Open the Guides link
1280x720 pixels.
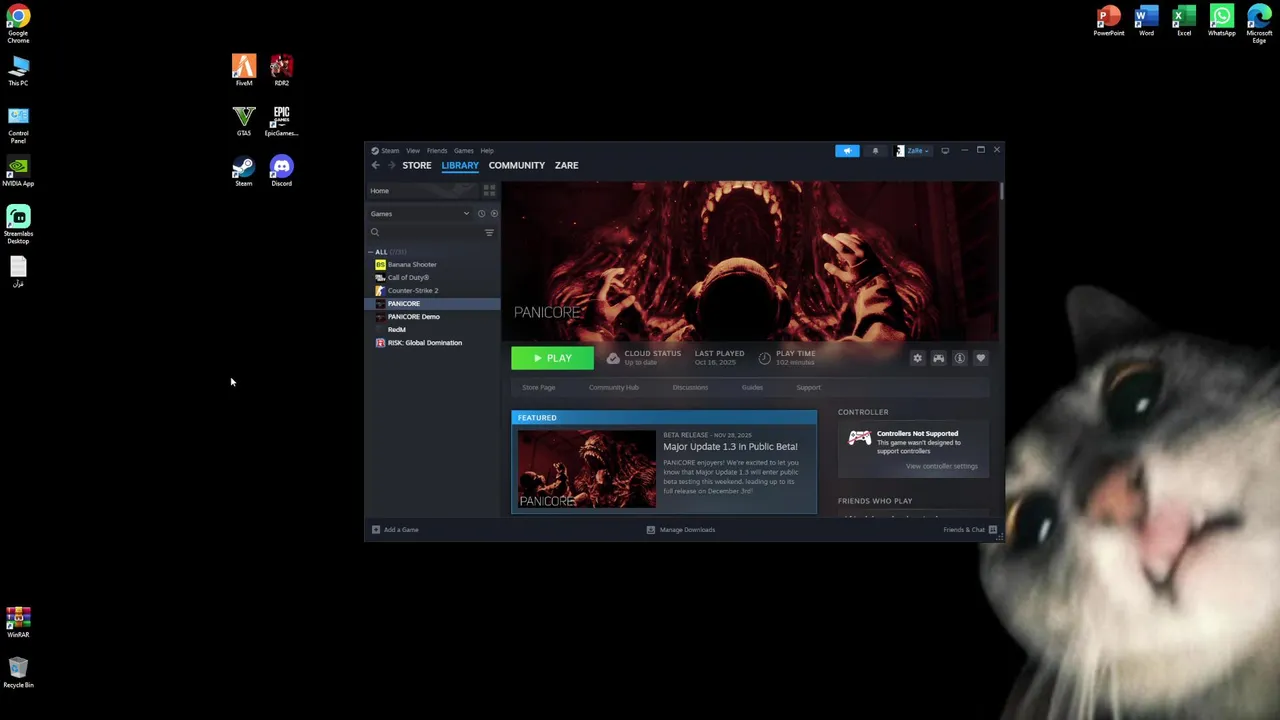point(752,388)
